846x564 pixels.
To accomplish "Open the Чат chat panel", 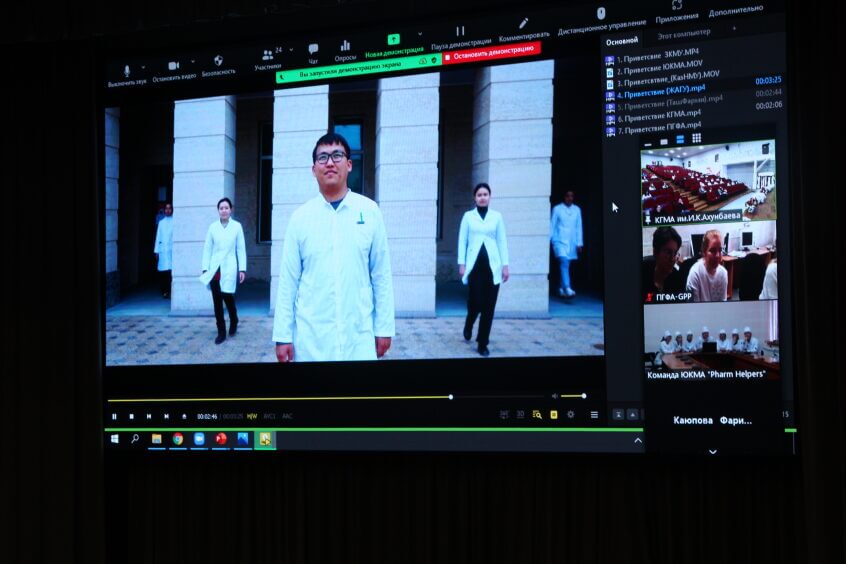I will point(313,50).
